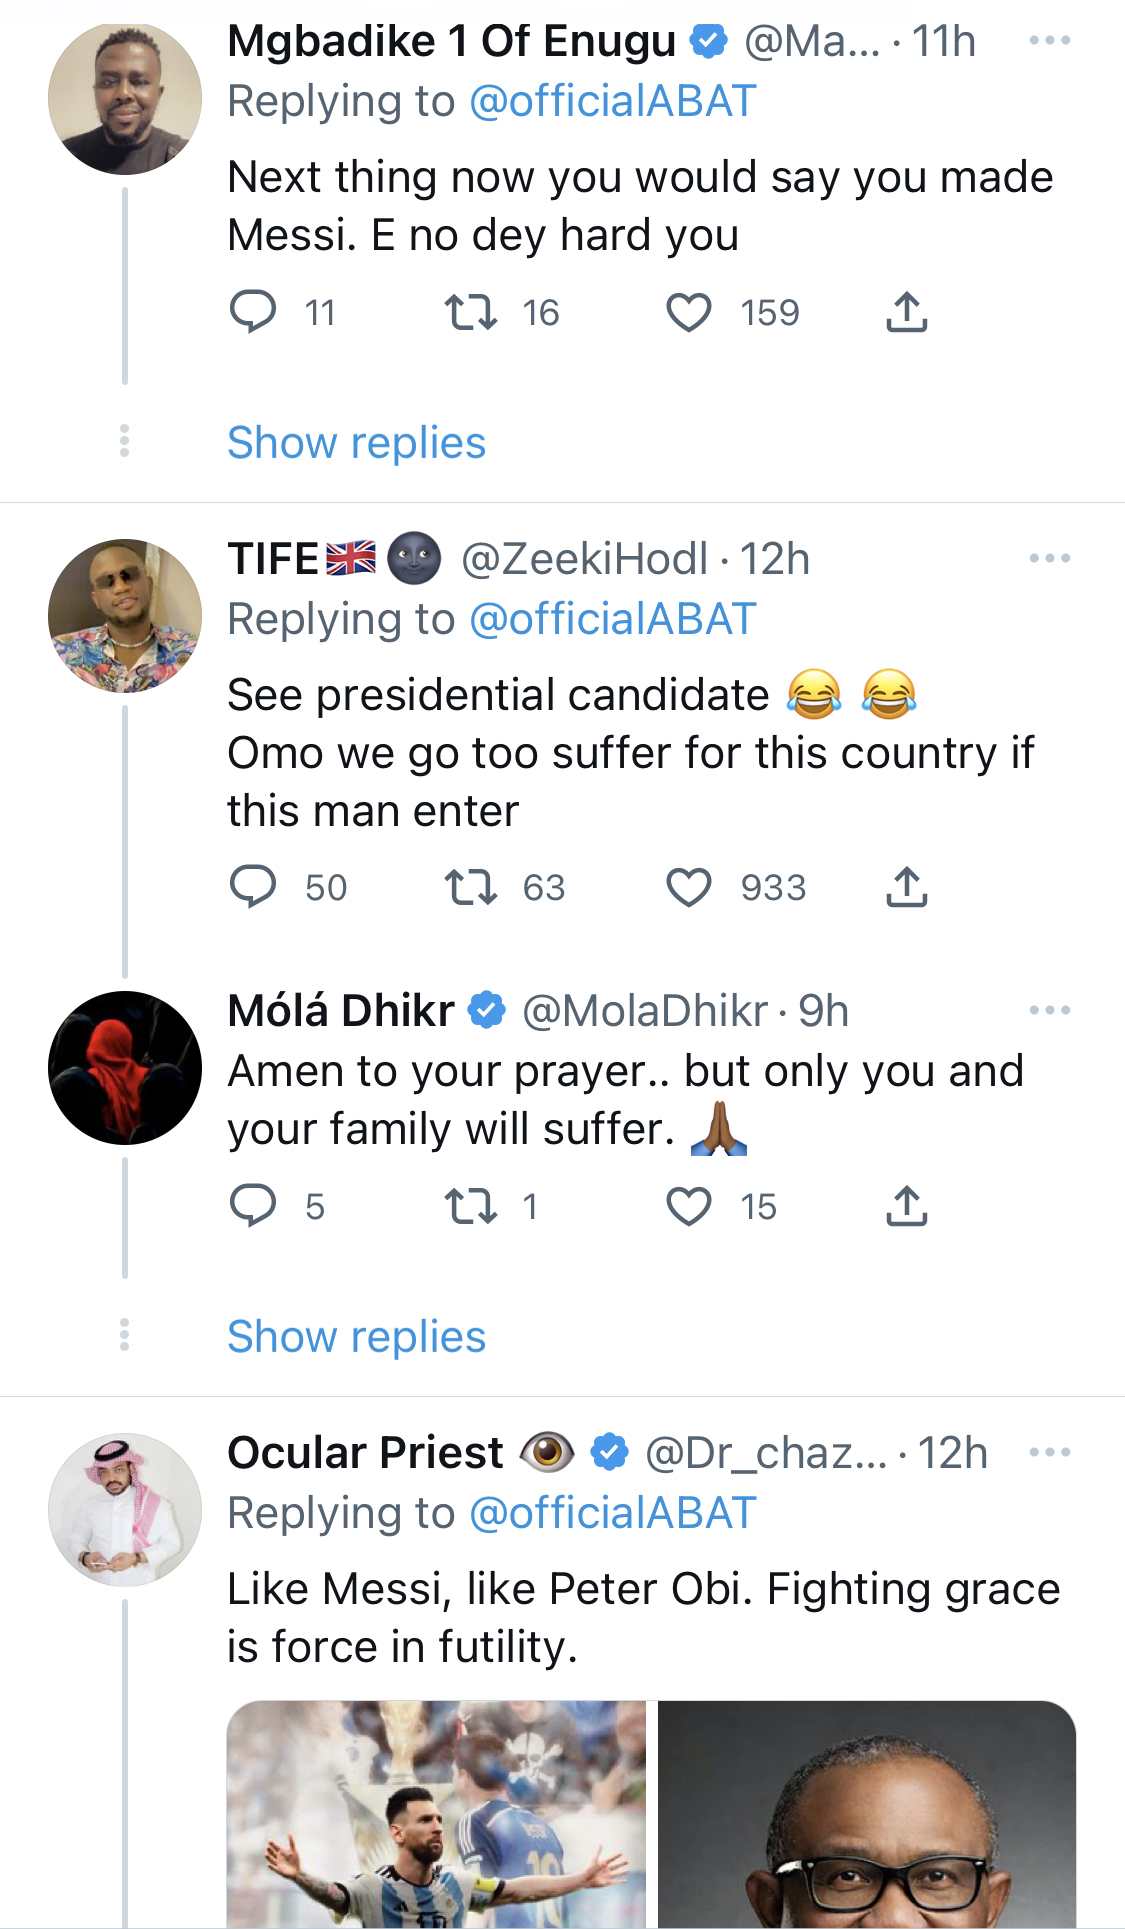Viewport: 1125px width, 1929px height.
Task: Open more options on Ocular Priest's tweet
Action: point(1050,1453)
